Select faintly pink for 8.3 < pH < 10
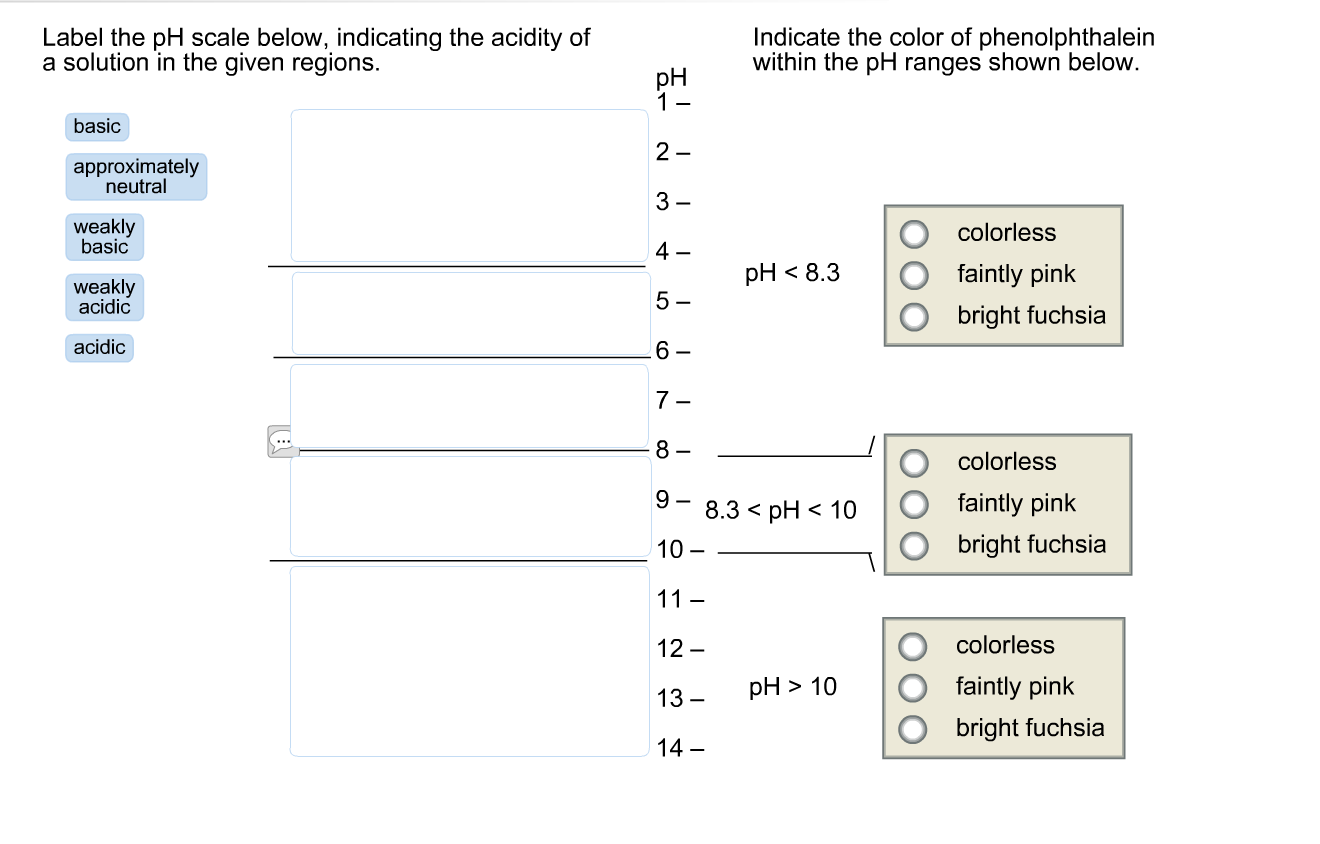 pos(913,503)
